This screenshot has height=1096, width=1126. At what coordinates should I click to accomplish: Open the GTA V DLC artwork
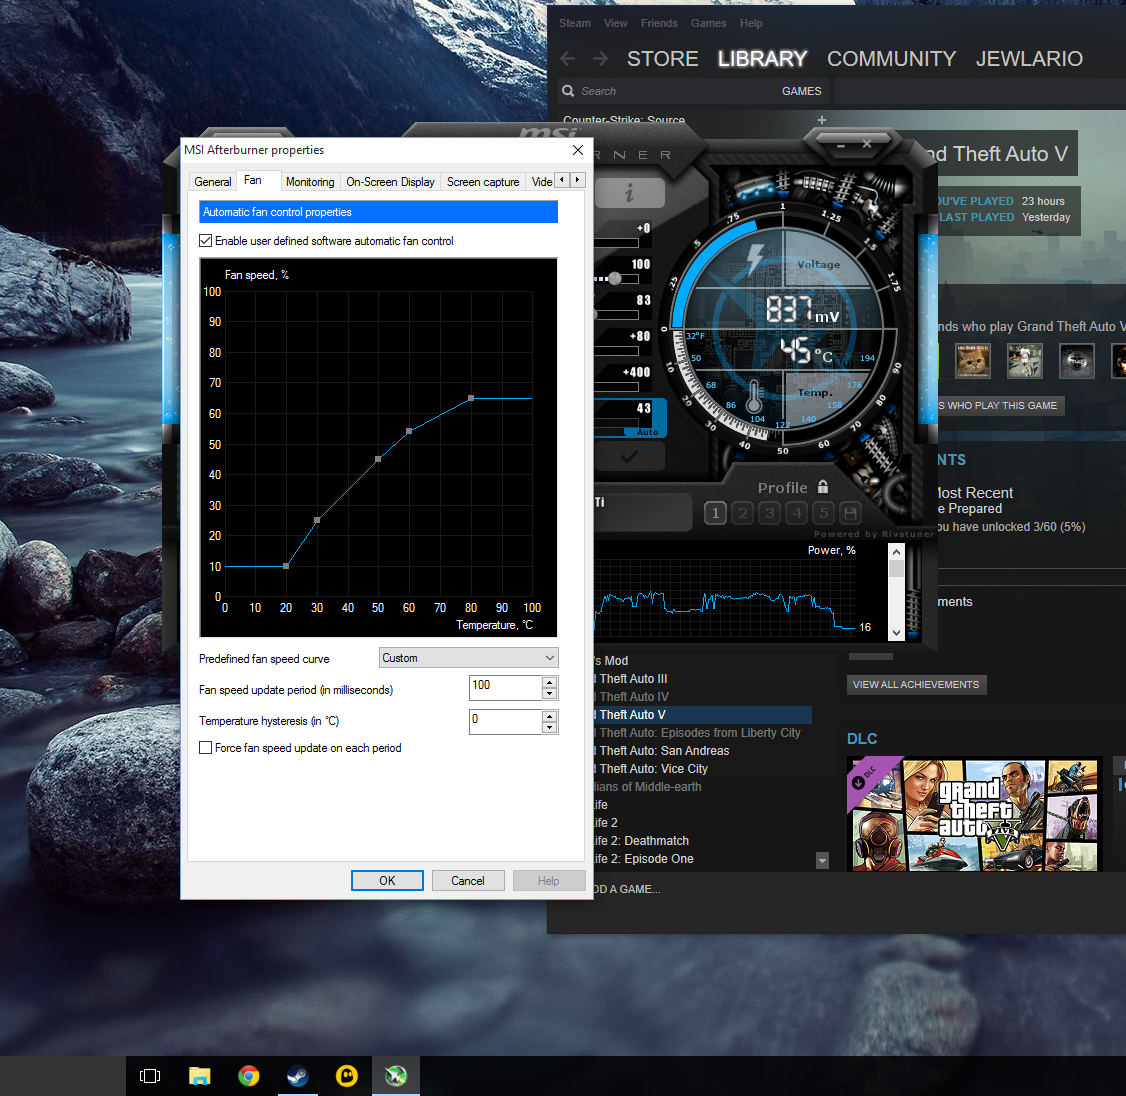974,814
